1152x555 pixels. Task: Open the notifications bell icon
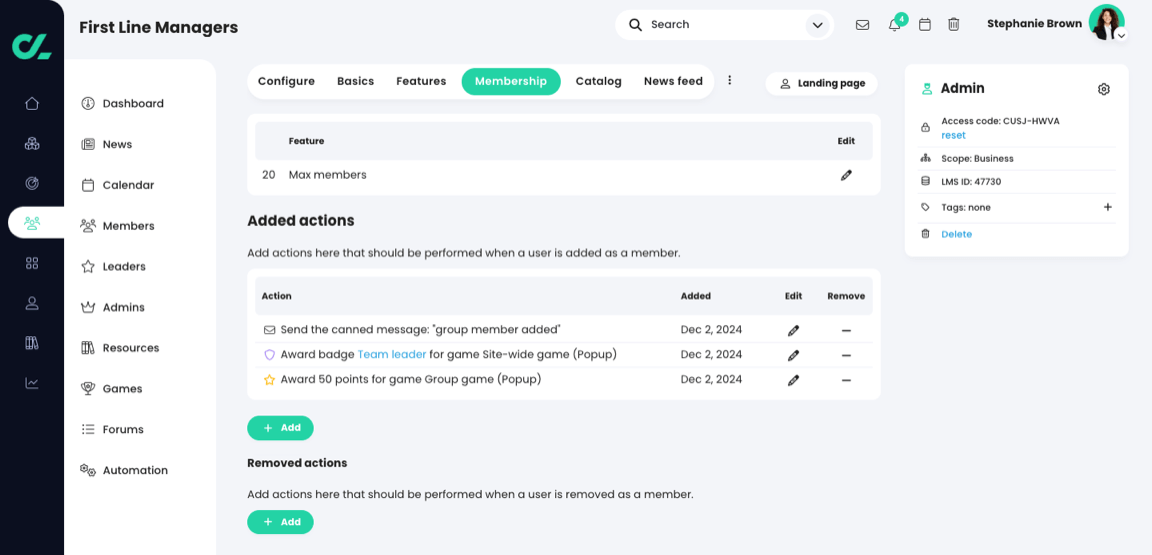[894, 25]
